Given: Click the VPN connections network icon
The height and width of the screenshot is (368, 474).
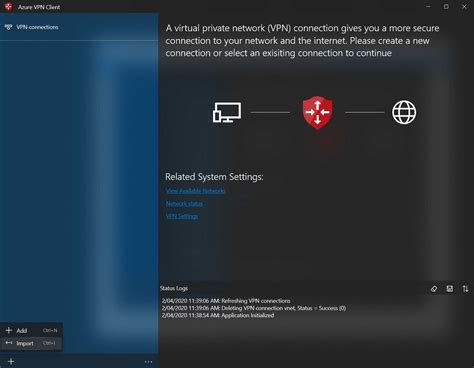Looking at the screenshot, I should point(8,27).
